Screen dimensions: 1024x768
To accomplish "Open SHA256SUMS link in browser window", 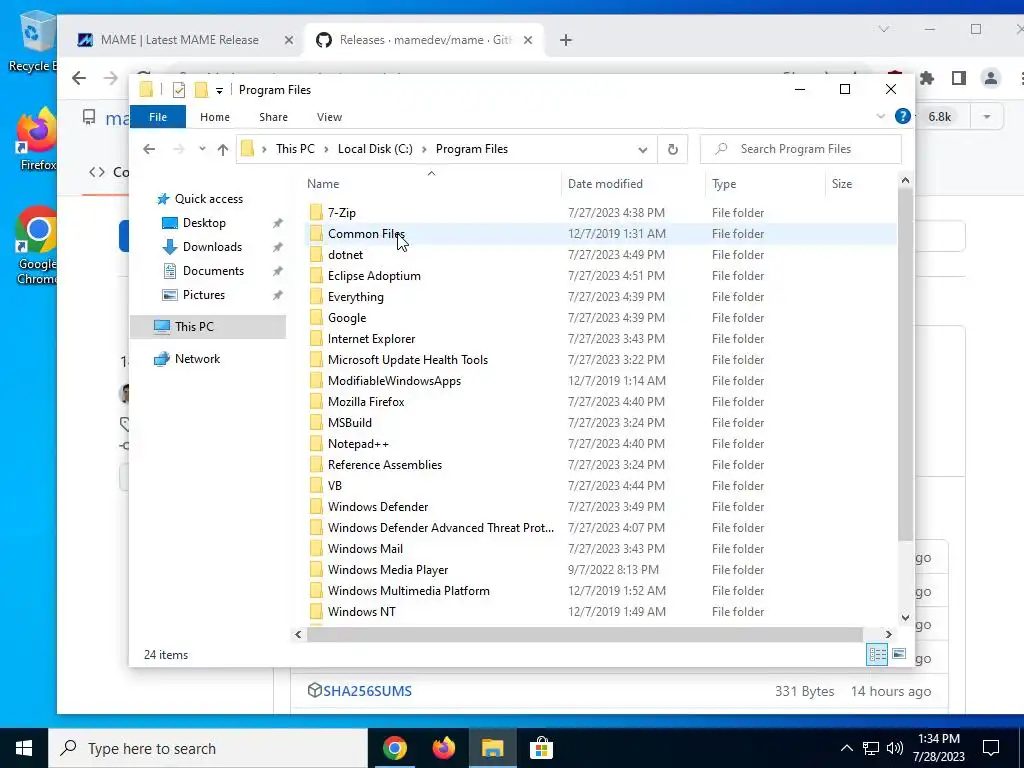I will 367,691.
